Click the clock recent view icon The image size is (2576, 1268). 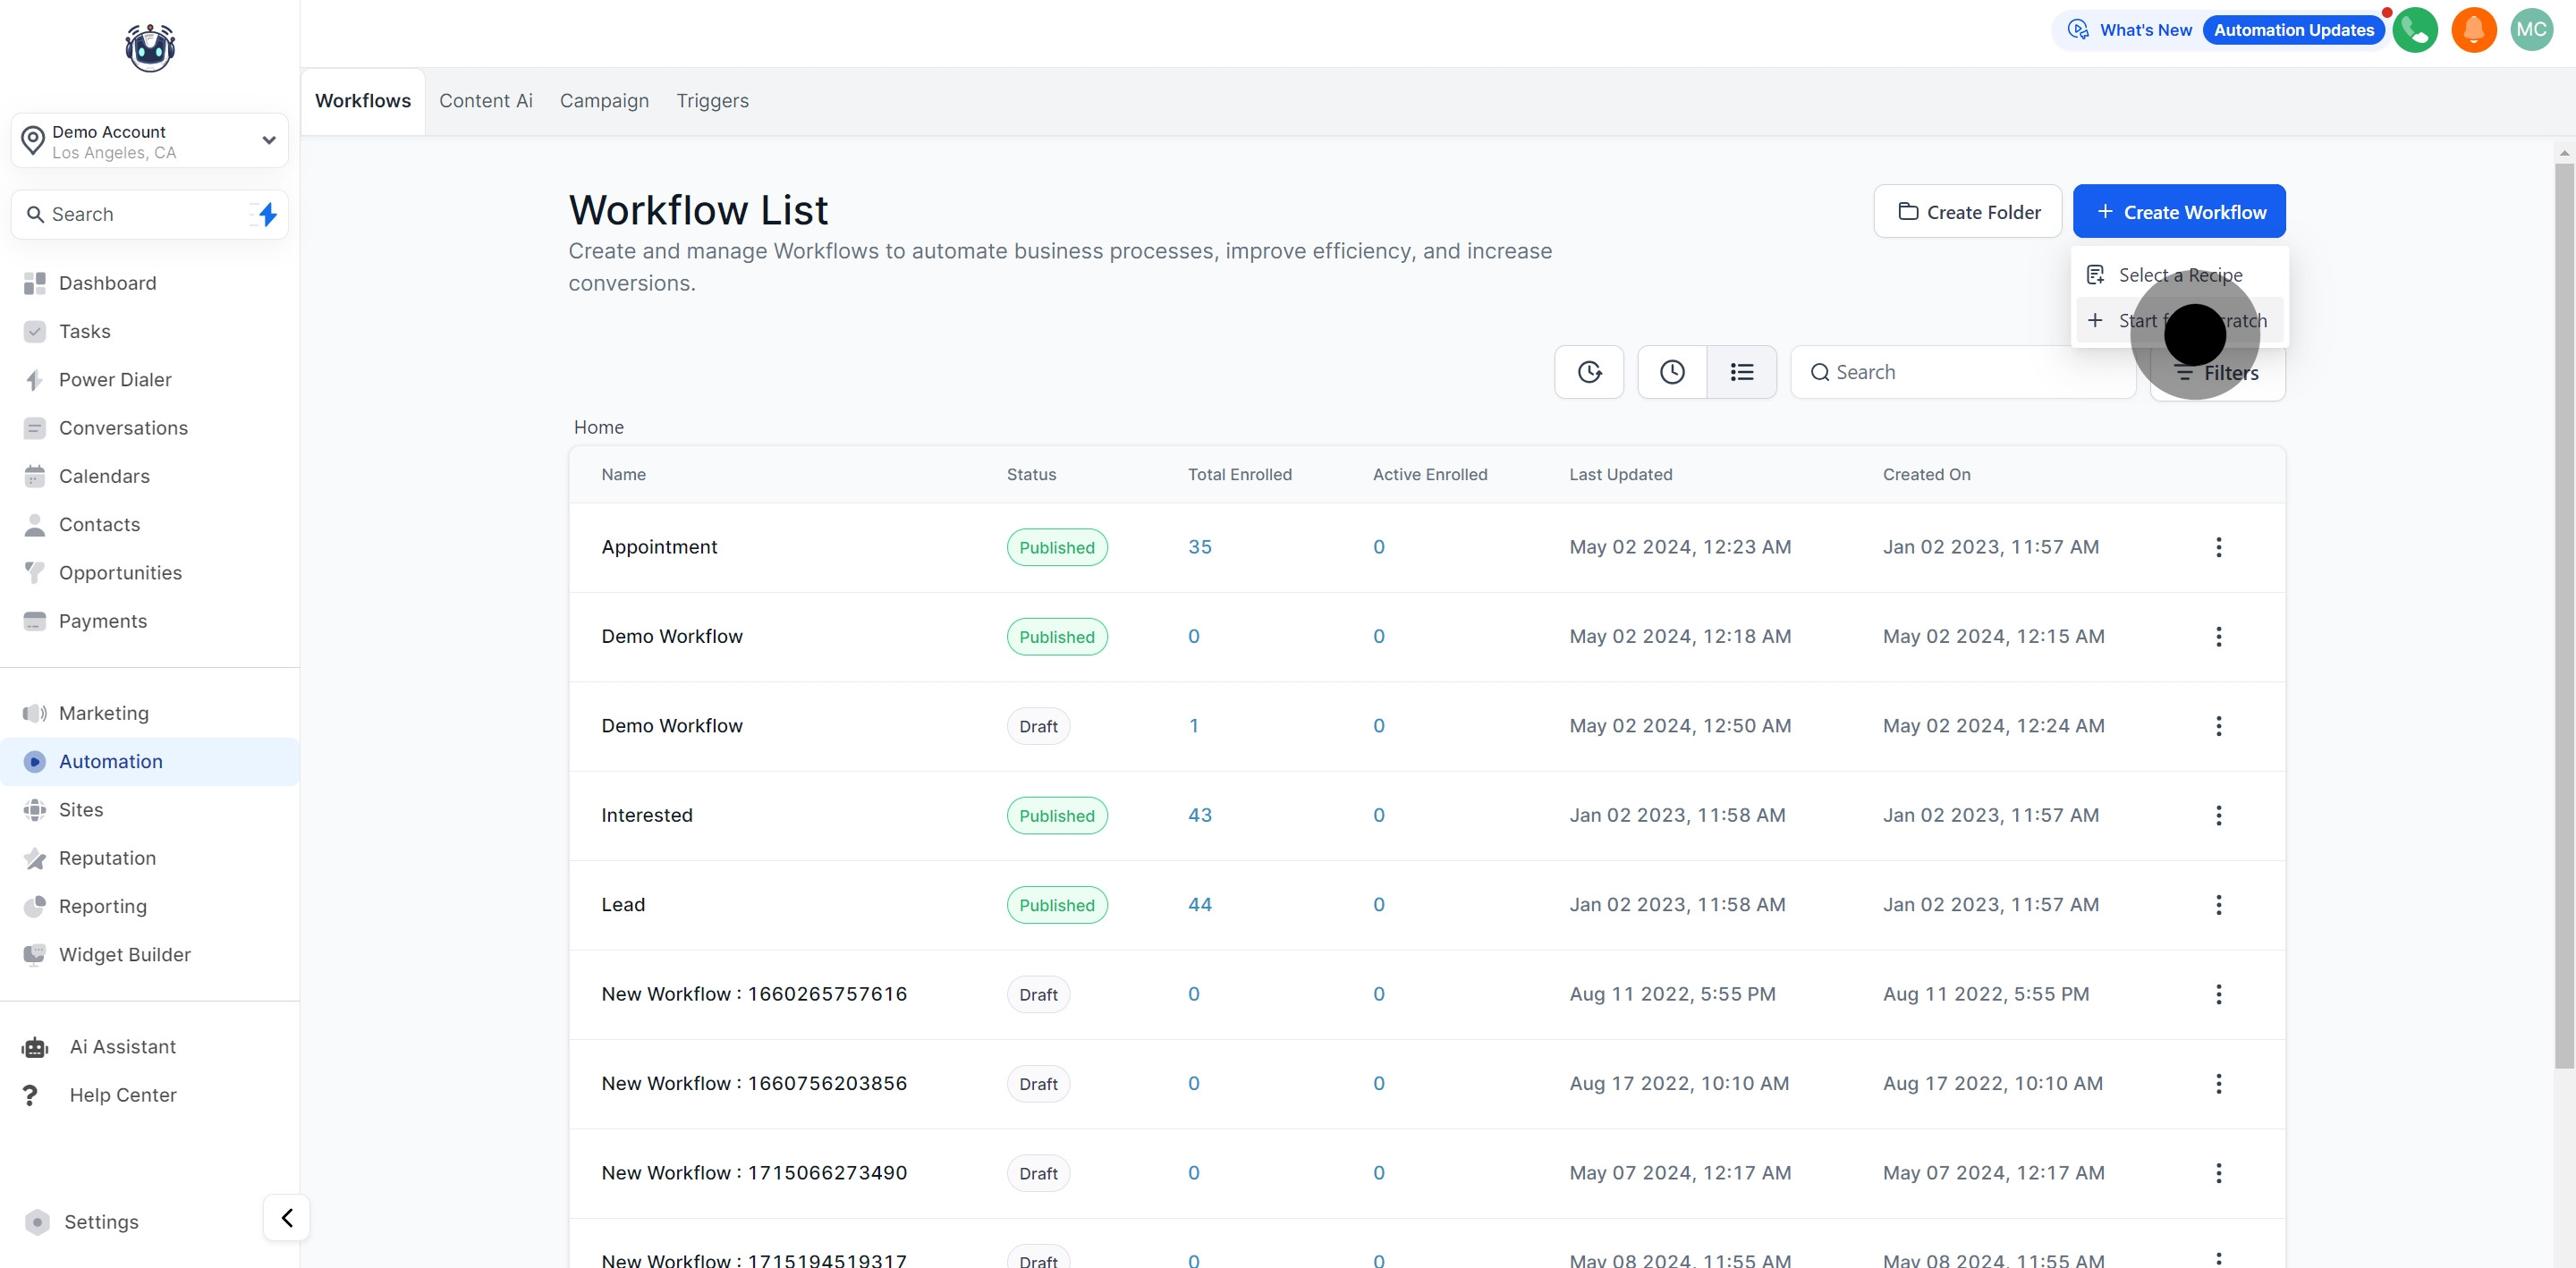point(1672,372)
